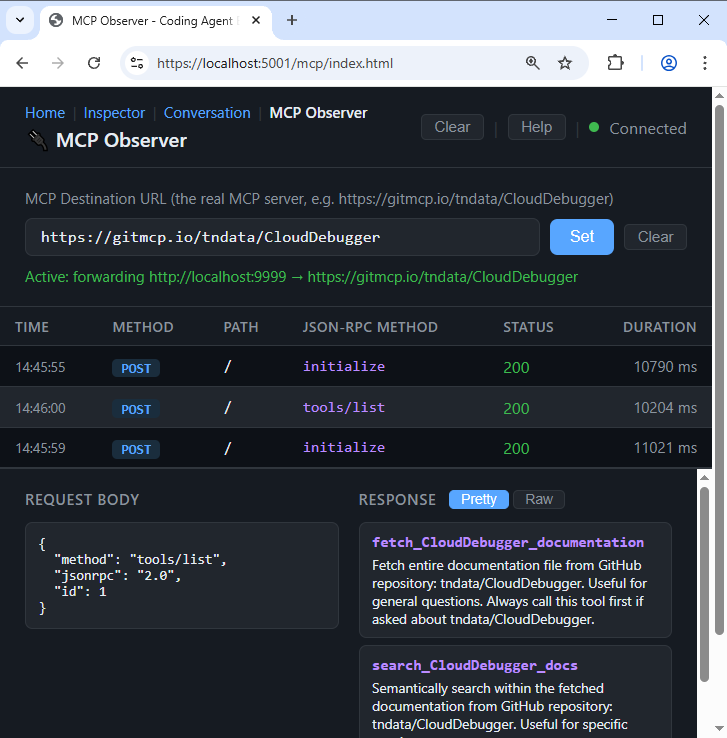Click the JSON-RPC METHOD column header

(x=370, y=327)
